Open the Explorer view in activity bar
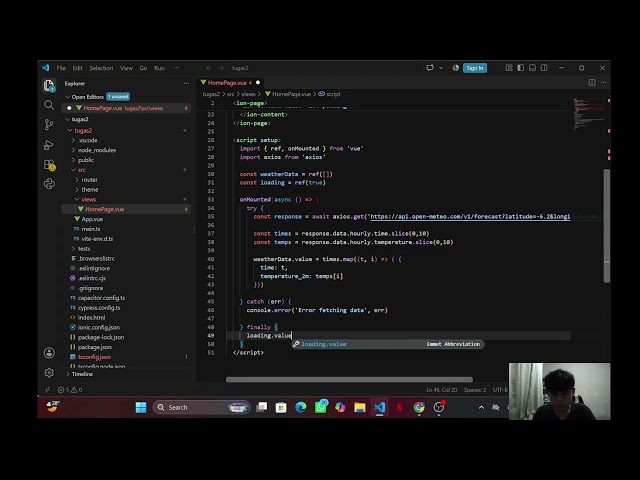 coord(49,86)
